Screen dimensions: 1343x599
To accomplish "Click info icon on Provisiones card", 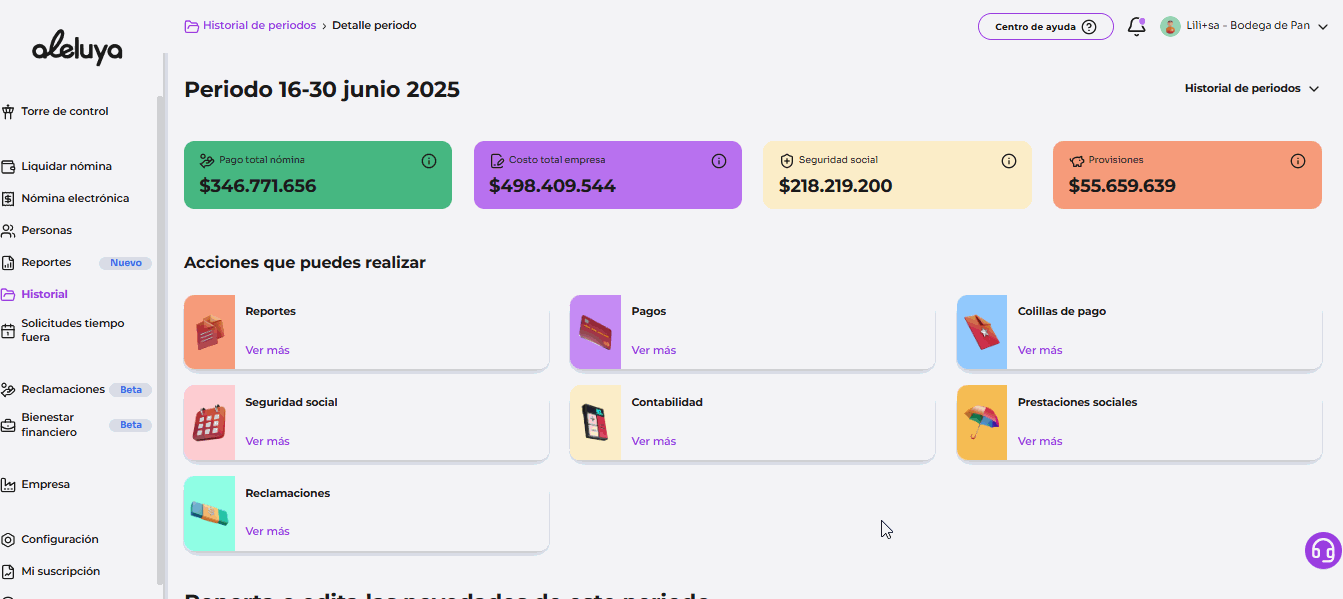I will click(1297, 161).
